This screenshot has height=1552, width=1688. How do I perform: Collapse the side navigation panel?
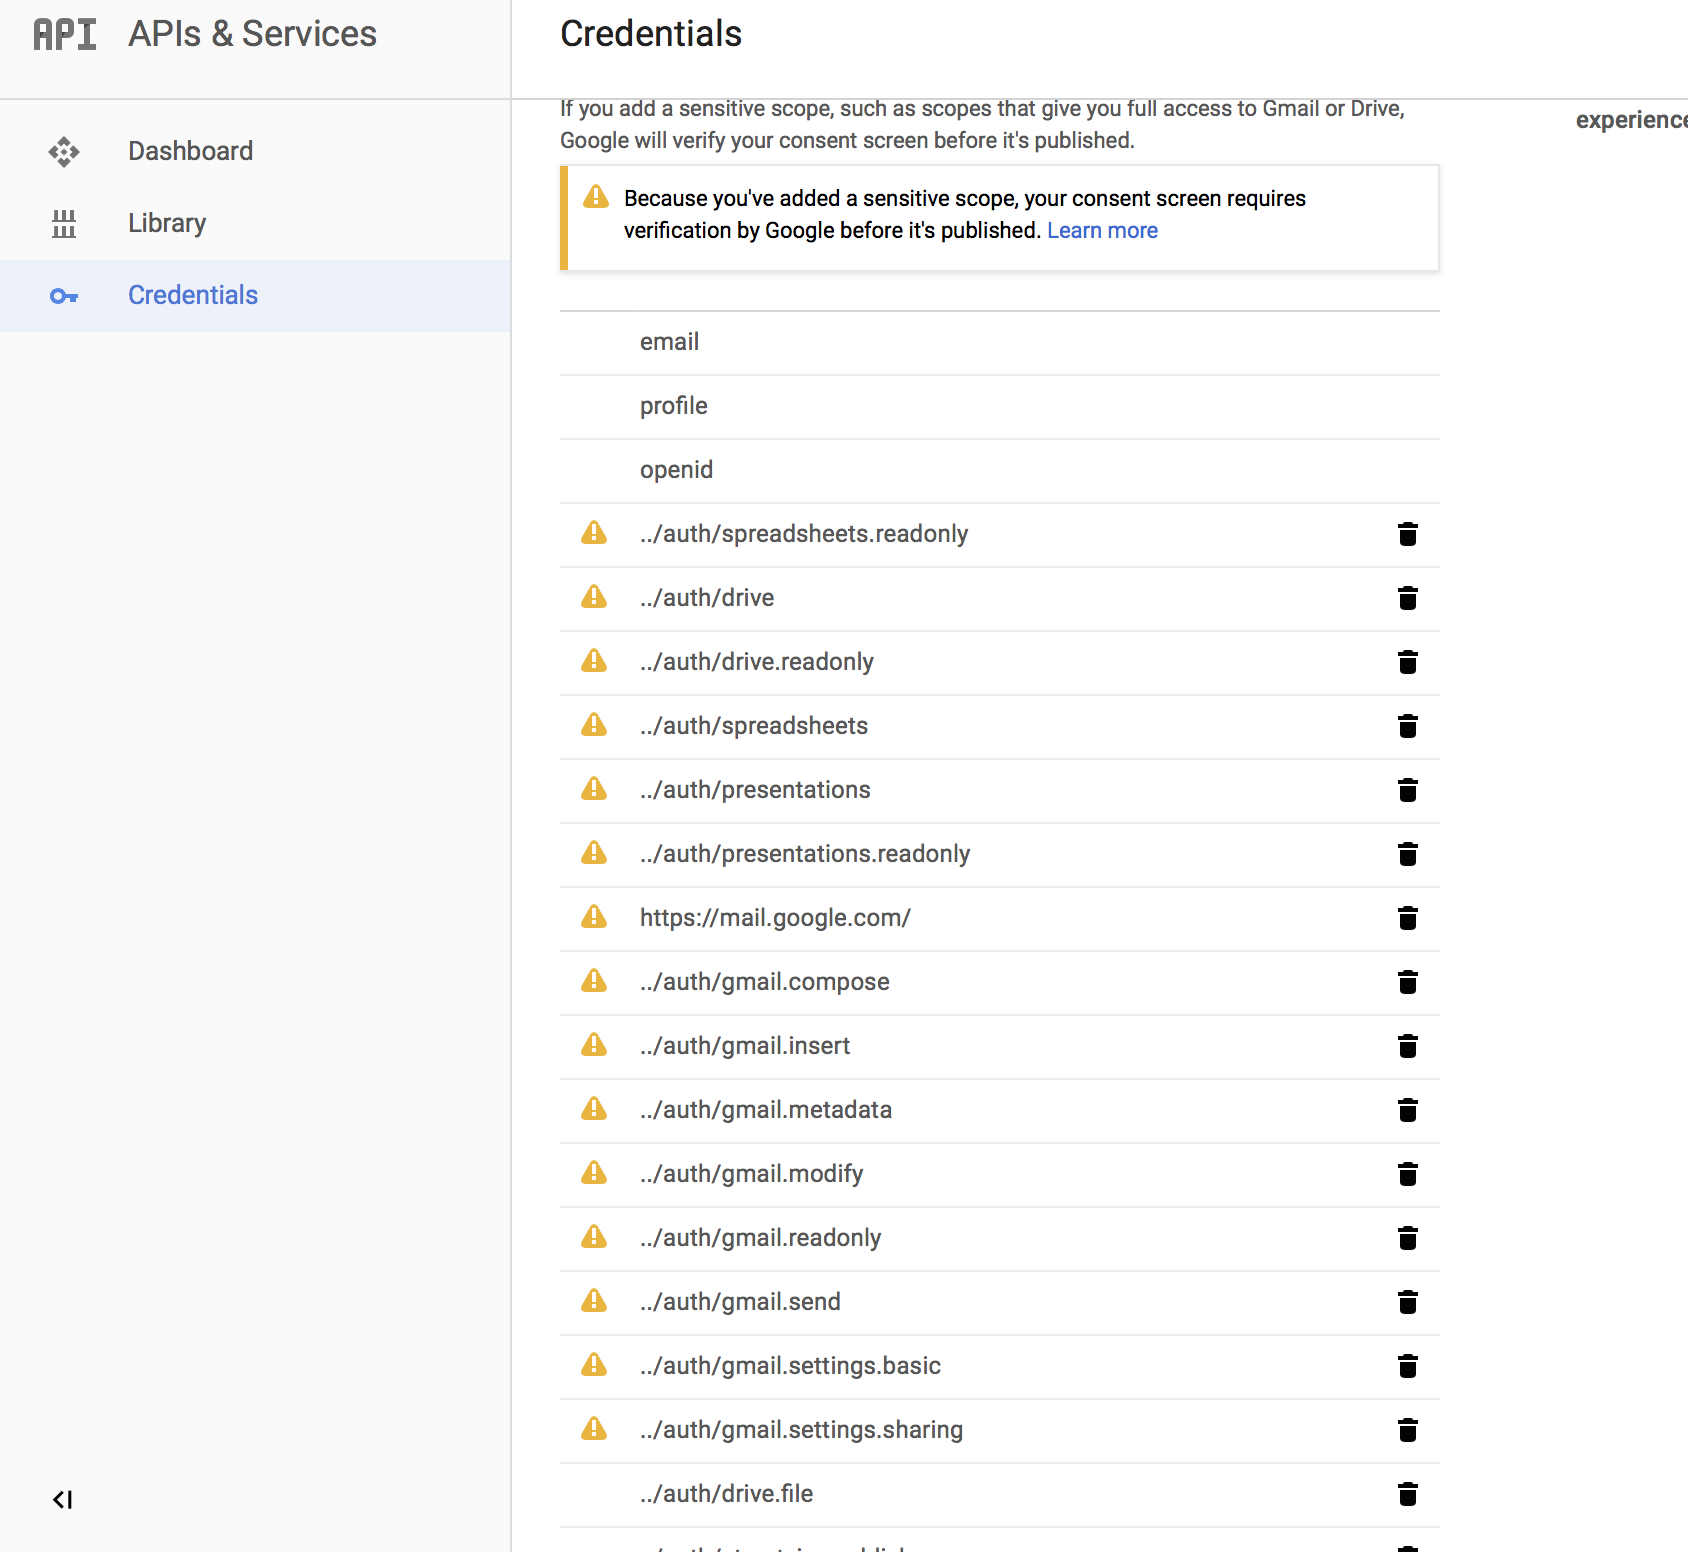(x=62, y=1499)
